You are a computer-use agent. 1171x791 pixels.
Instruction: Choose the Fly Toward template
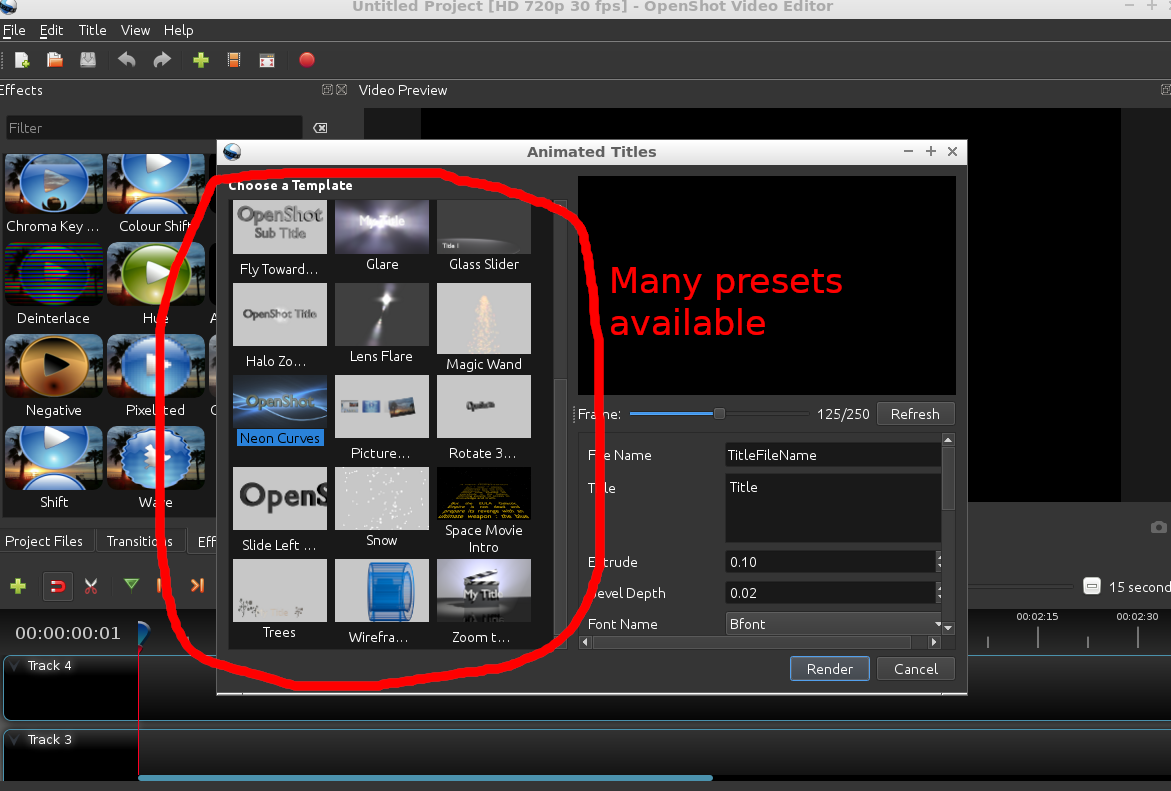[x=279, y=238]
